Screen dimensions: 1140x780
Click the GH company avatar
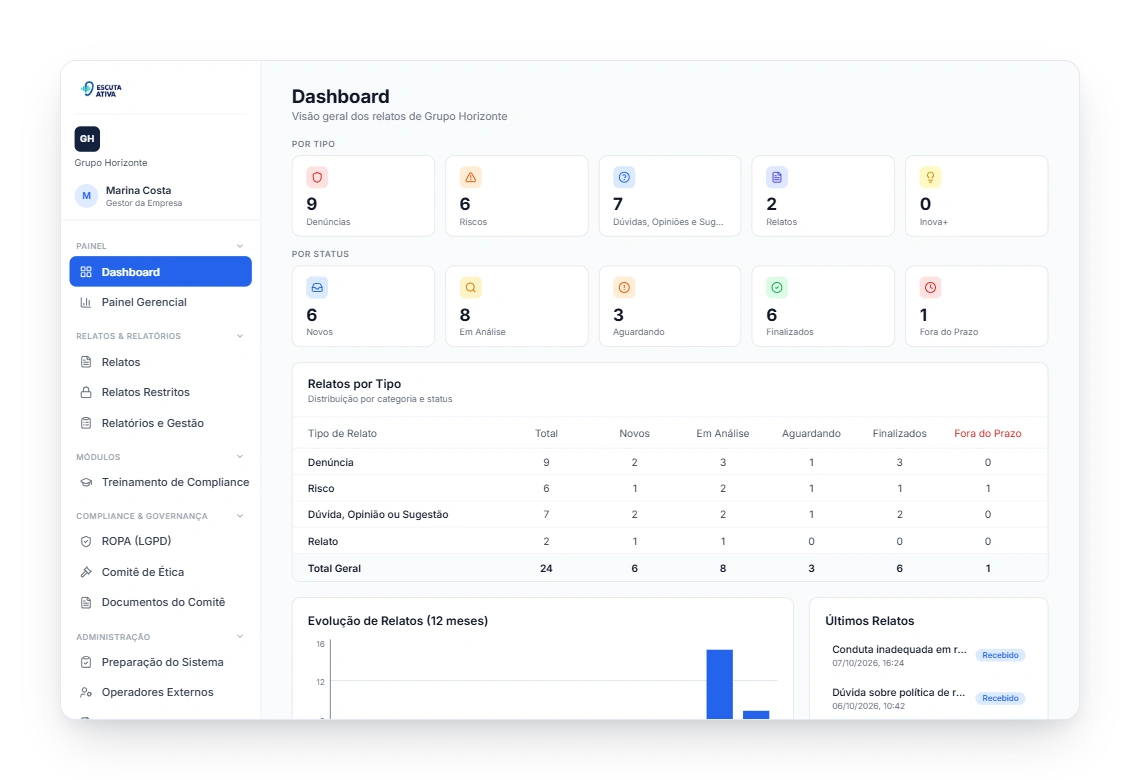87,139
